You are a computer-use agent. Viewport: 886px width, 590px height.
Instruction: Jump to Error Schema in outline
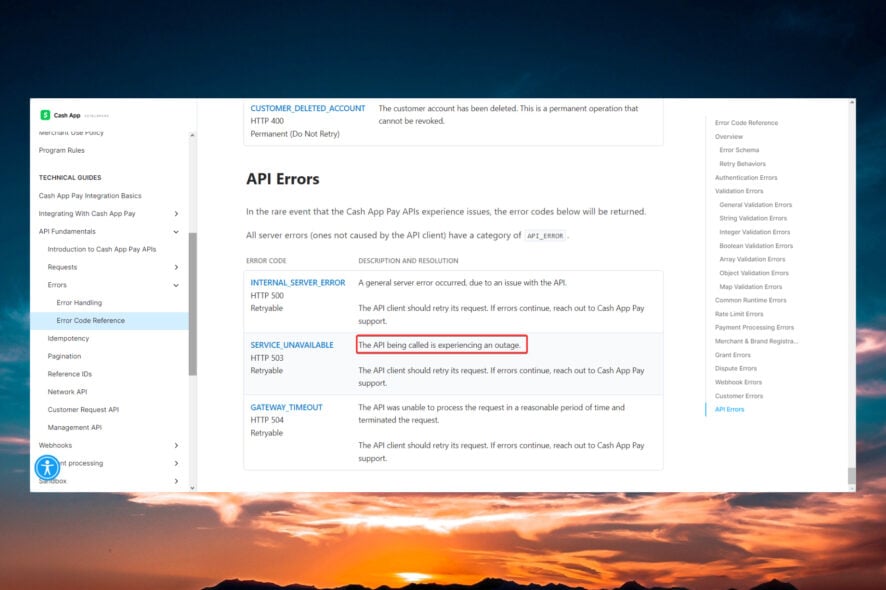coord(739,150)
